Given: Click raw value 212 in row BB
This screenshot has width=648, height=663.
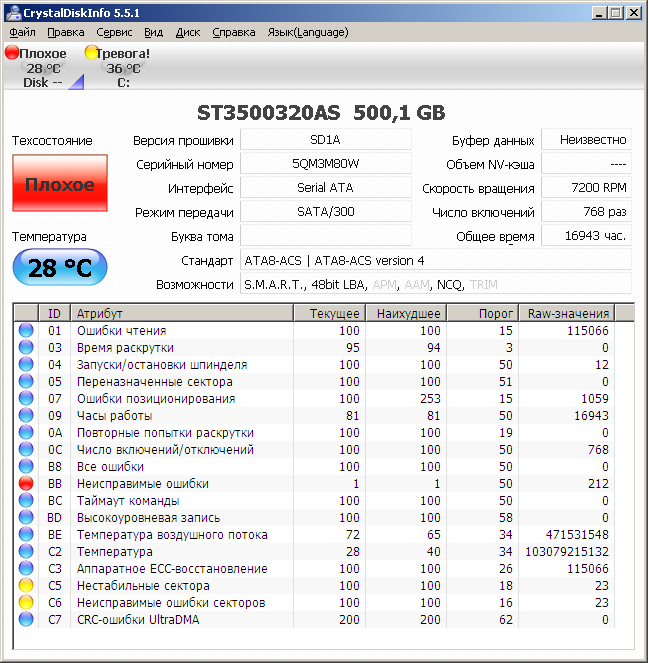Looking at the screenshot, I should [x=598, y=483].
